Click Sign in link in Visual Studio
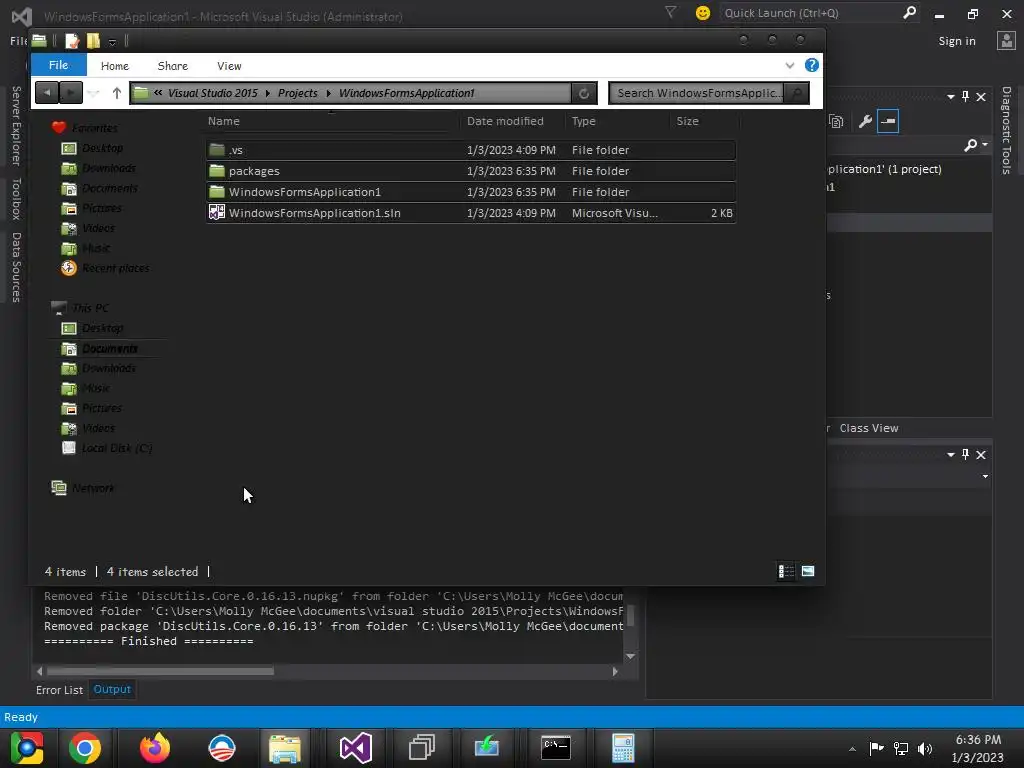This screenshot has width=1024, height=768. [957, 41]
